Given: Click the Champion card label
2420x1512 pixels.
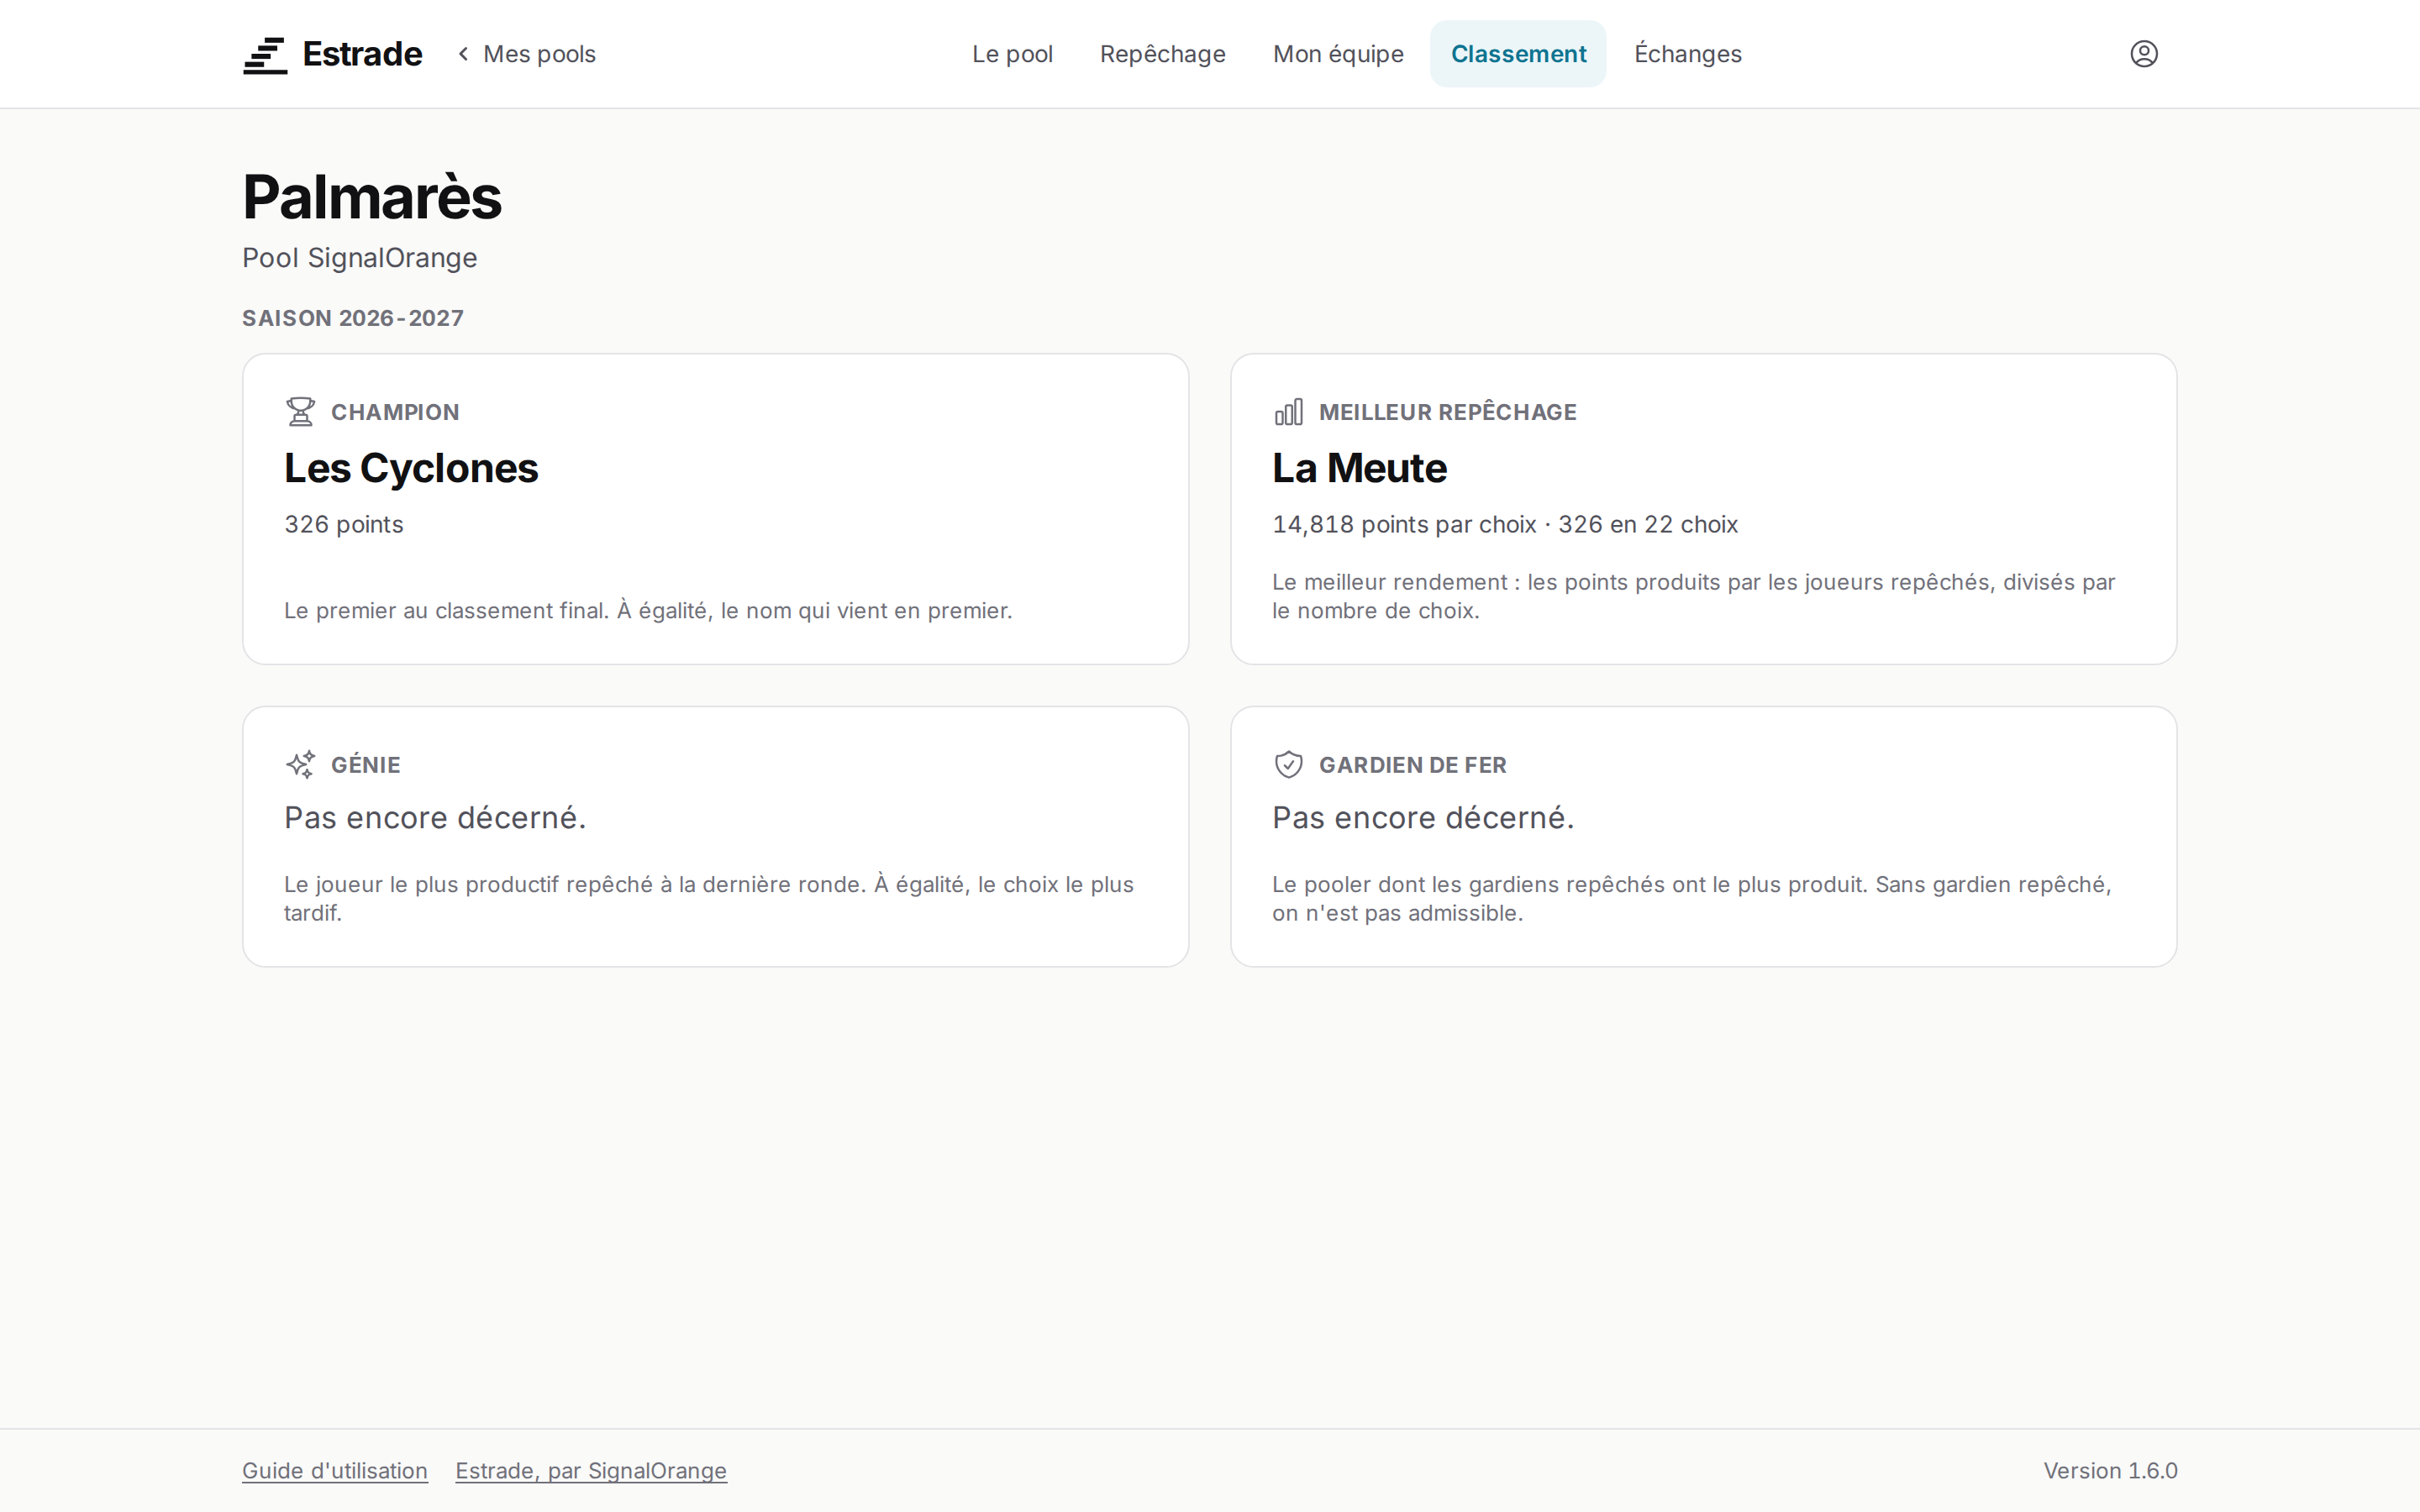Looking at the screenshot, I should [395, 412].
